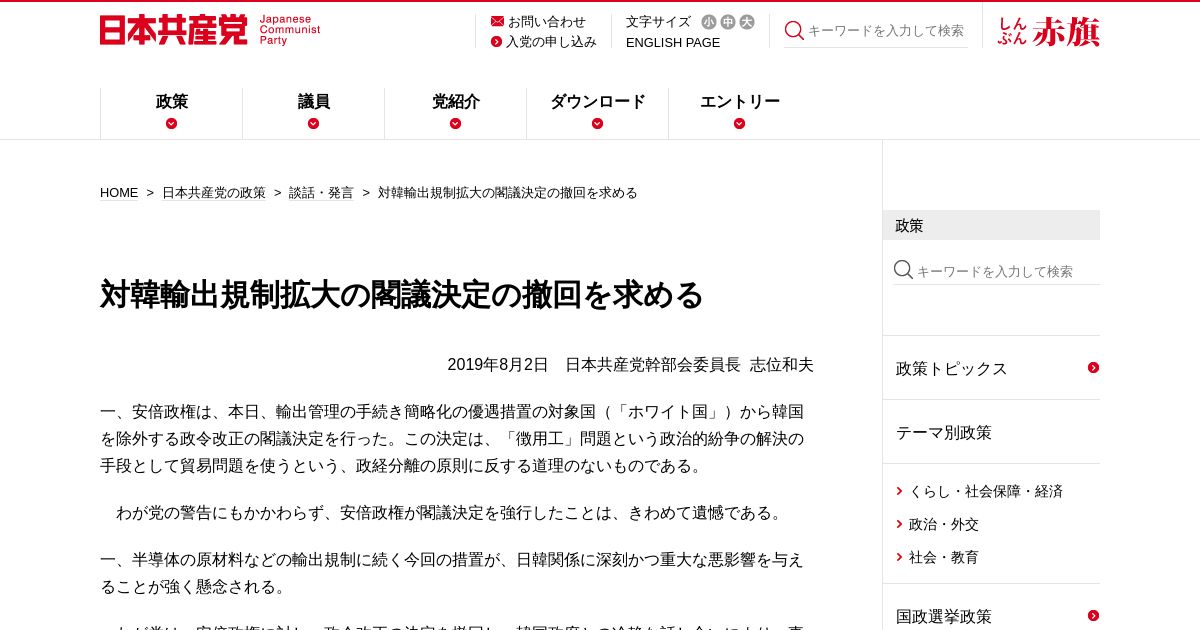Set font size to large (大)
The width and height of the screenshot is (1200, 630).
pyautogui.click(x=747, y=22)
